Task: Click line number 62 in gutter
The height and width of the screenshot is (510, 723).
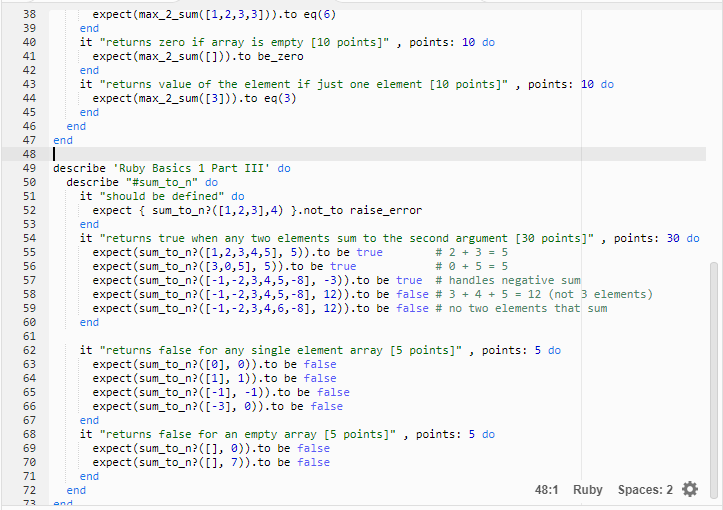Action: (29, 350)
